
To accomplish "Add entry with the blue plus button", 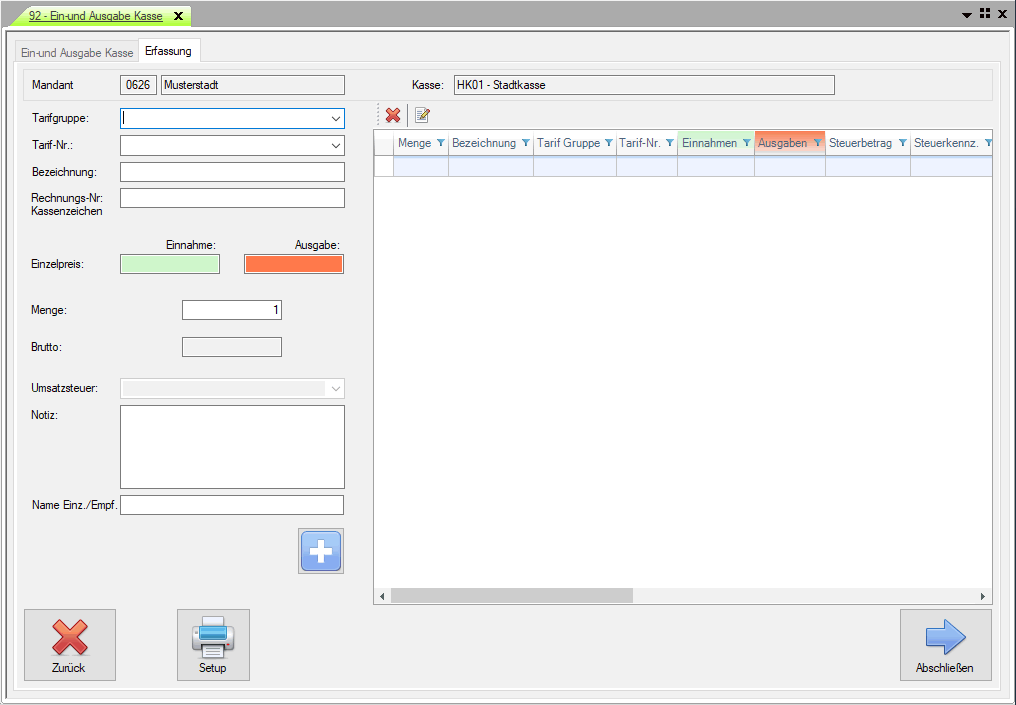I will (x=321, y=551).
